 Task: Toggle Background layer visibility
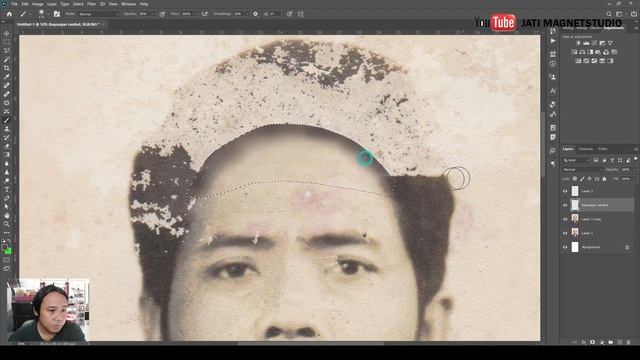565,247
